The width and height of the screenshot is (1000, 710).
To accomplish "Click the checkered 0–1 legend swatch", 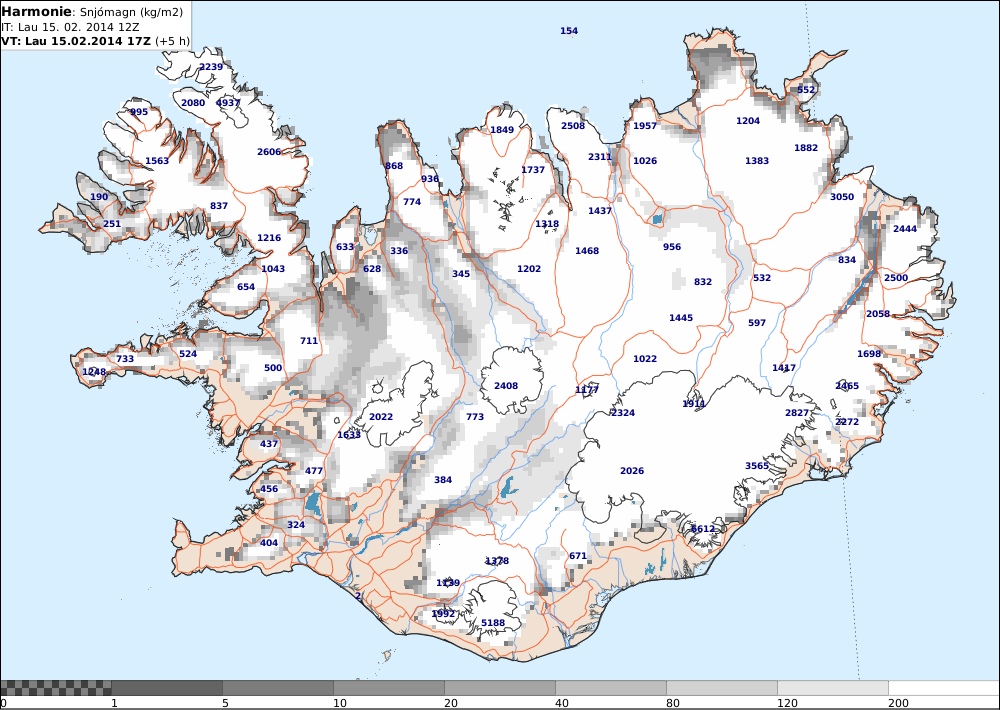I will click(x=55, y=688).
